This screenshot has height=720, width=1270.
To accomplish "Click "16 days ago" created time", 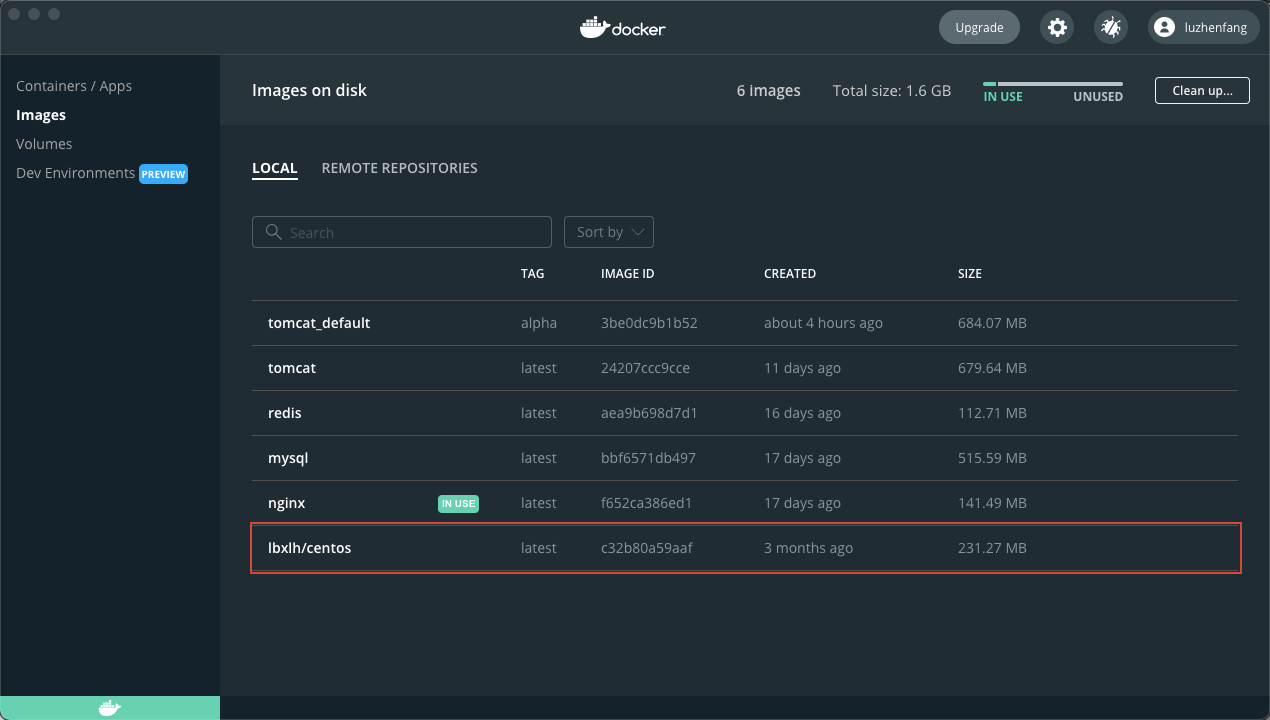I will [x=802, y=413].
